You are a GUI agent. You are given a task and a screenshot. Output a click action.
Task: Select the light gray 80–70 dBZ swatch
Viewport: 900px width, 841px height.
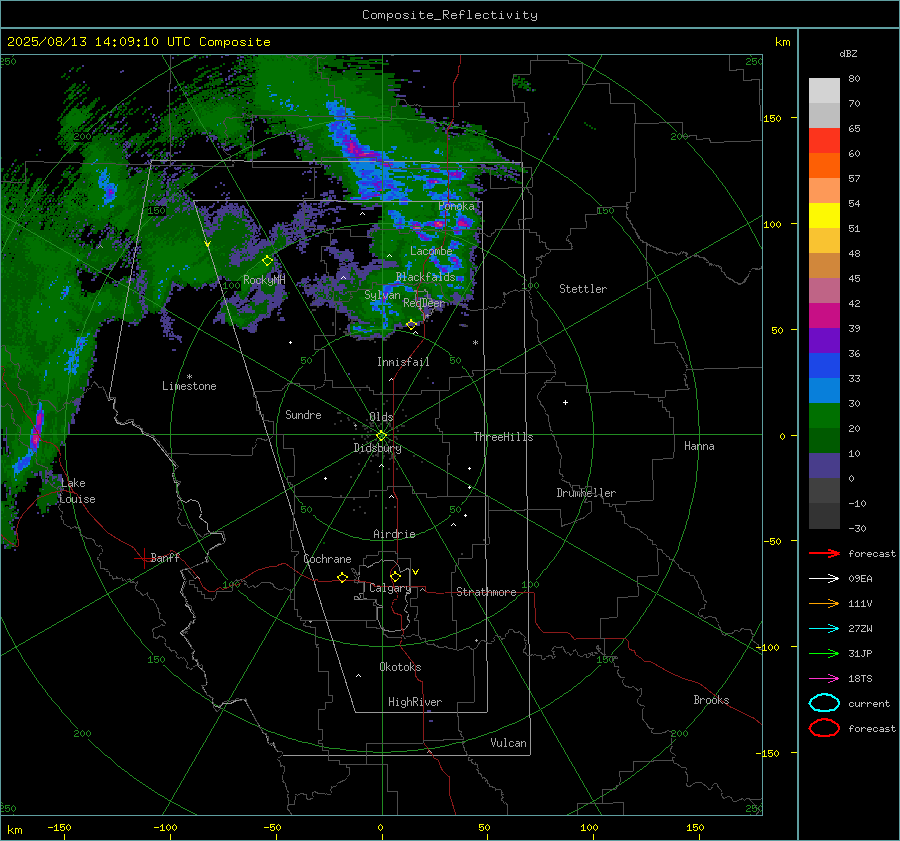(x=824, y=91)
